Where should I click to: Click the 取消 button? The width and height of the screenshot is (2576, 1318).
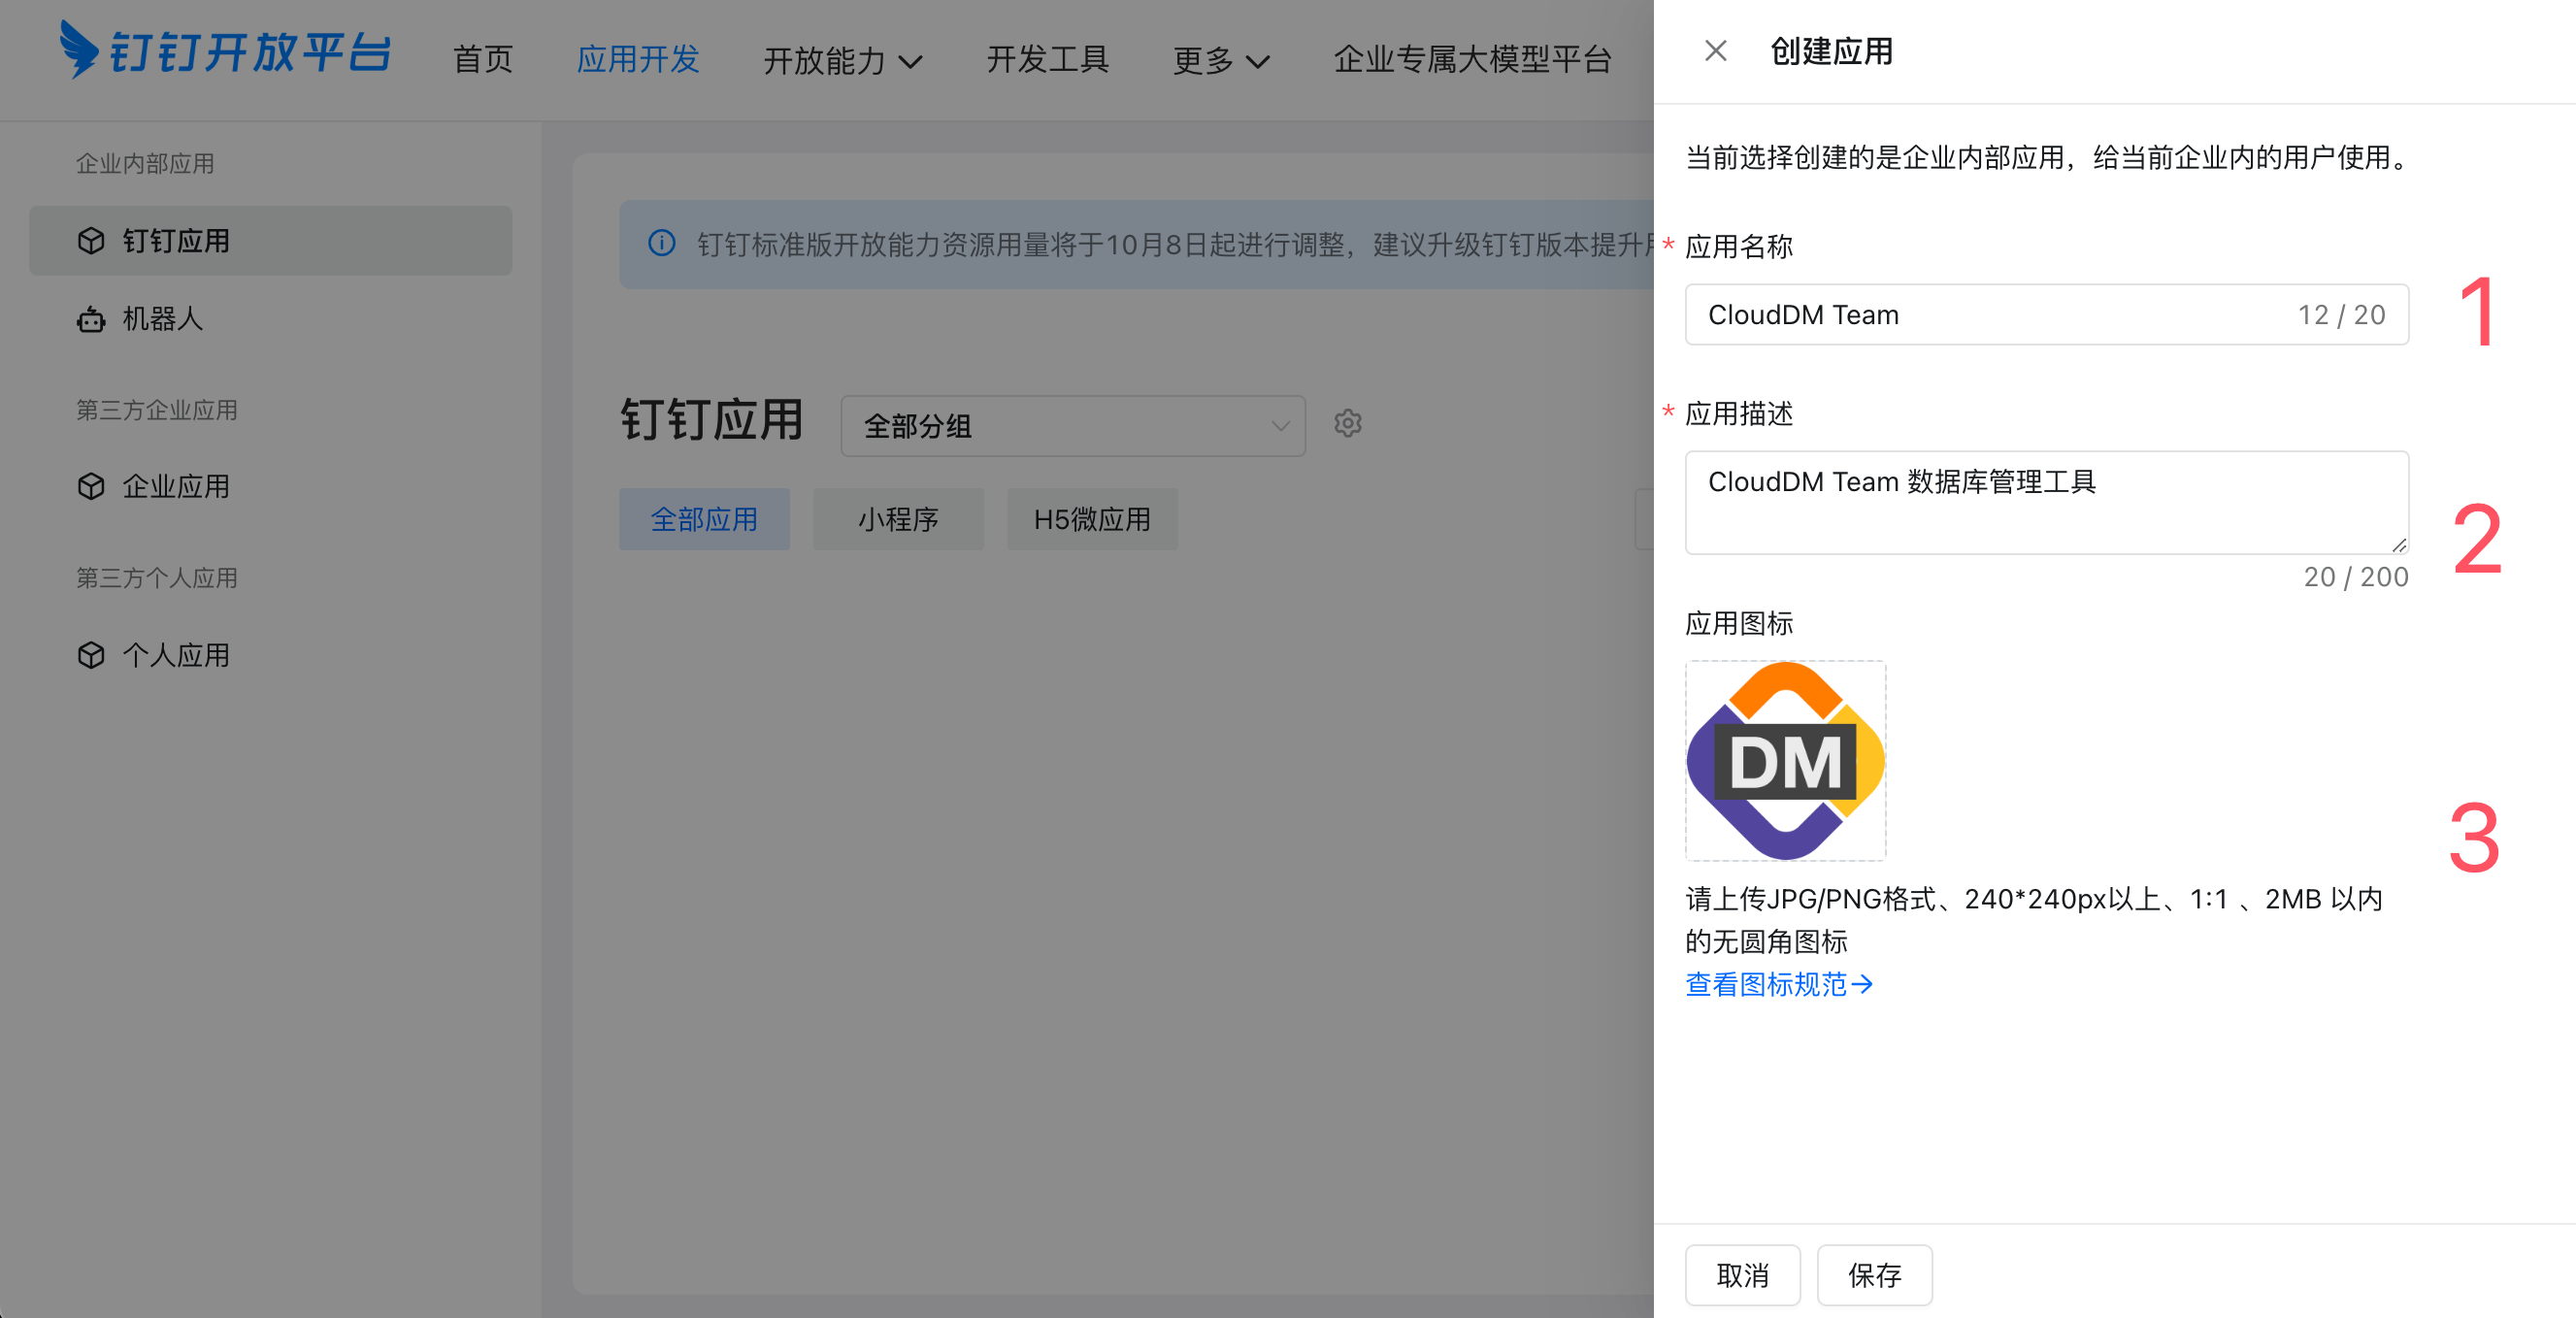(x=1741, y=1275)
